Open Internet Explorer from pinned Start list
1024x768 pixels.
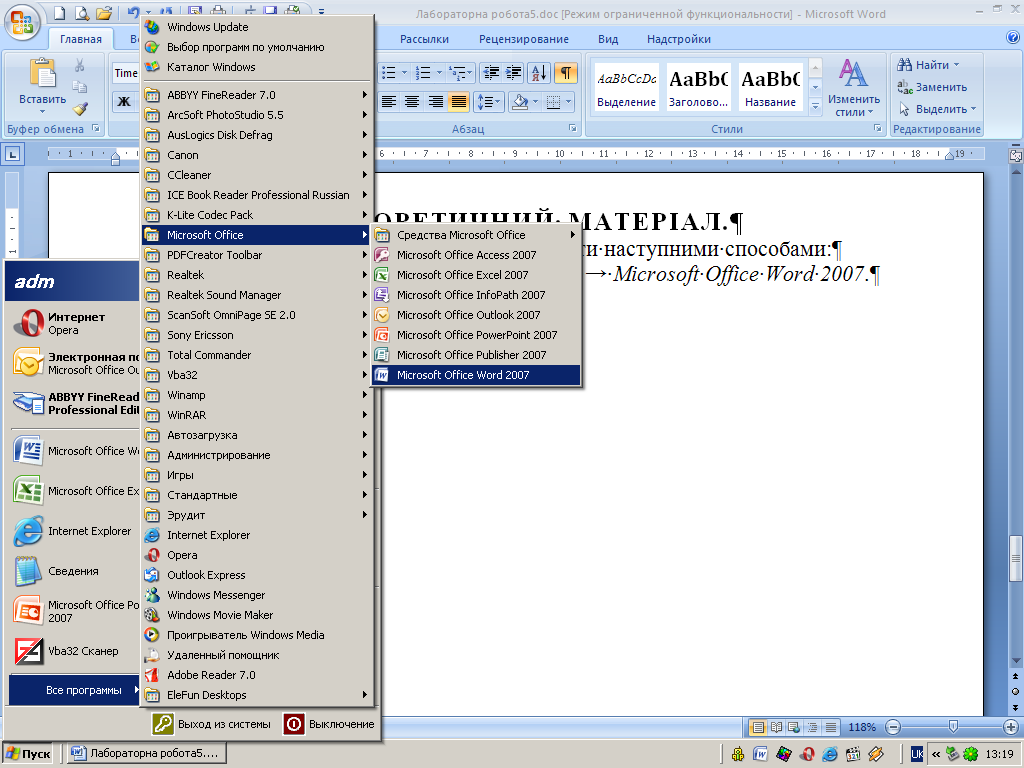(74, 531)
